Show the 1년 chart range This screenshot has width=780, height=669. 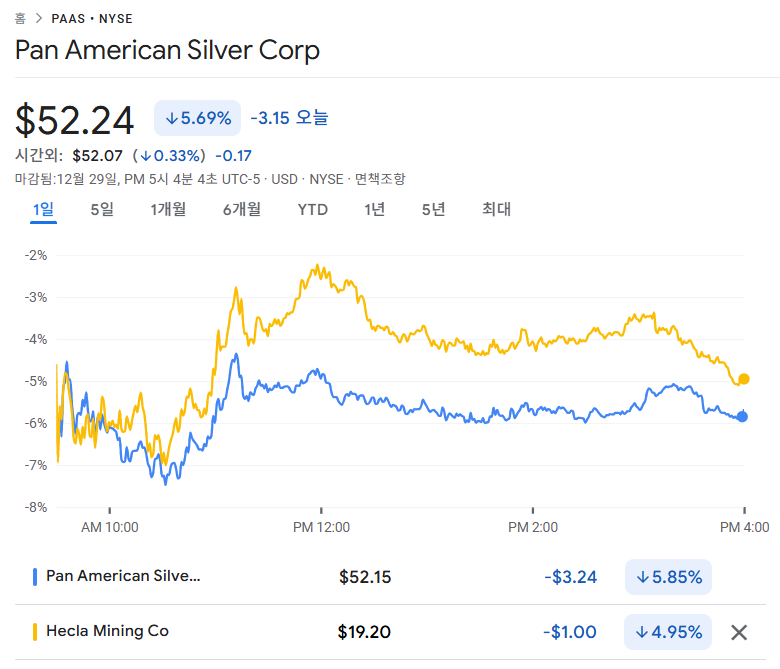[375, 209]
